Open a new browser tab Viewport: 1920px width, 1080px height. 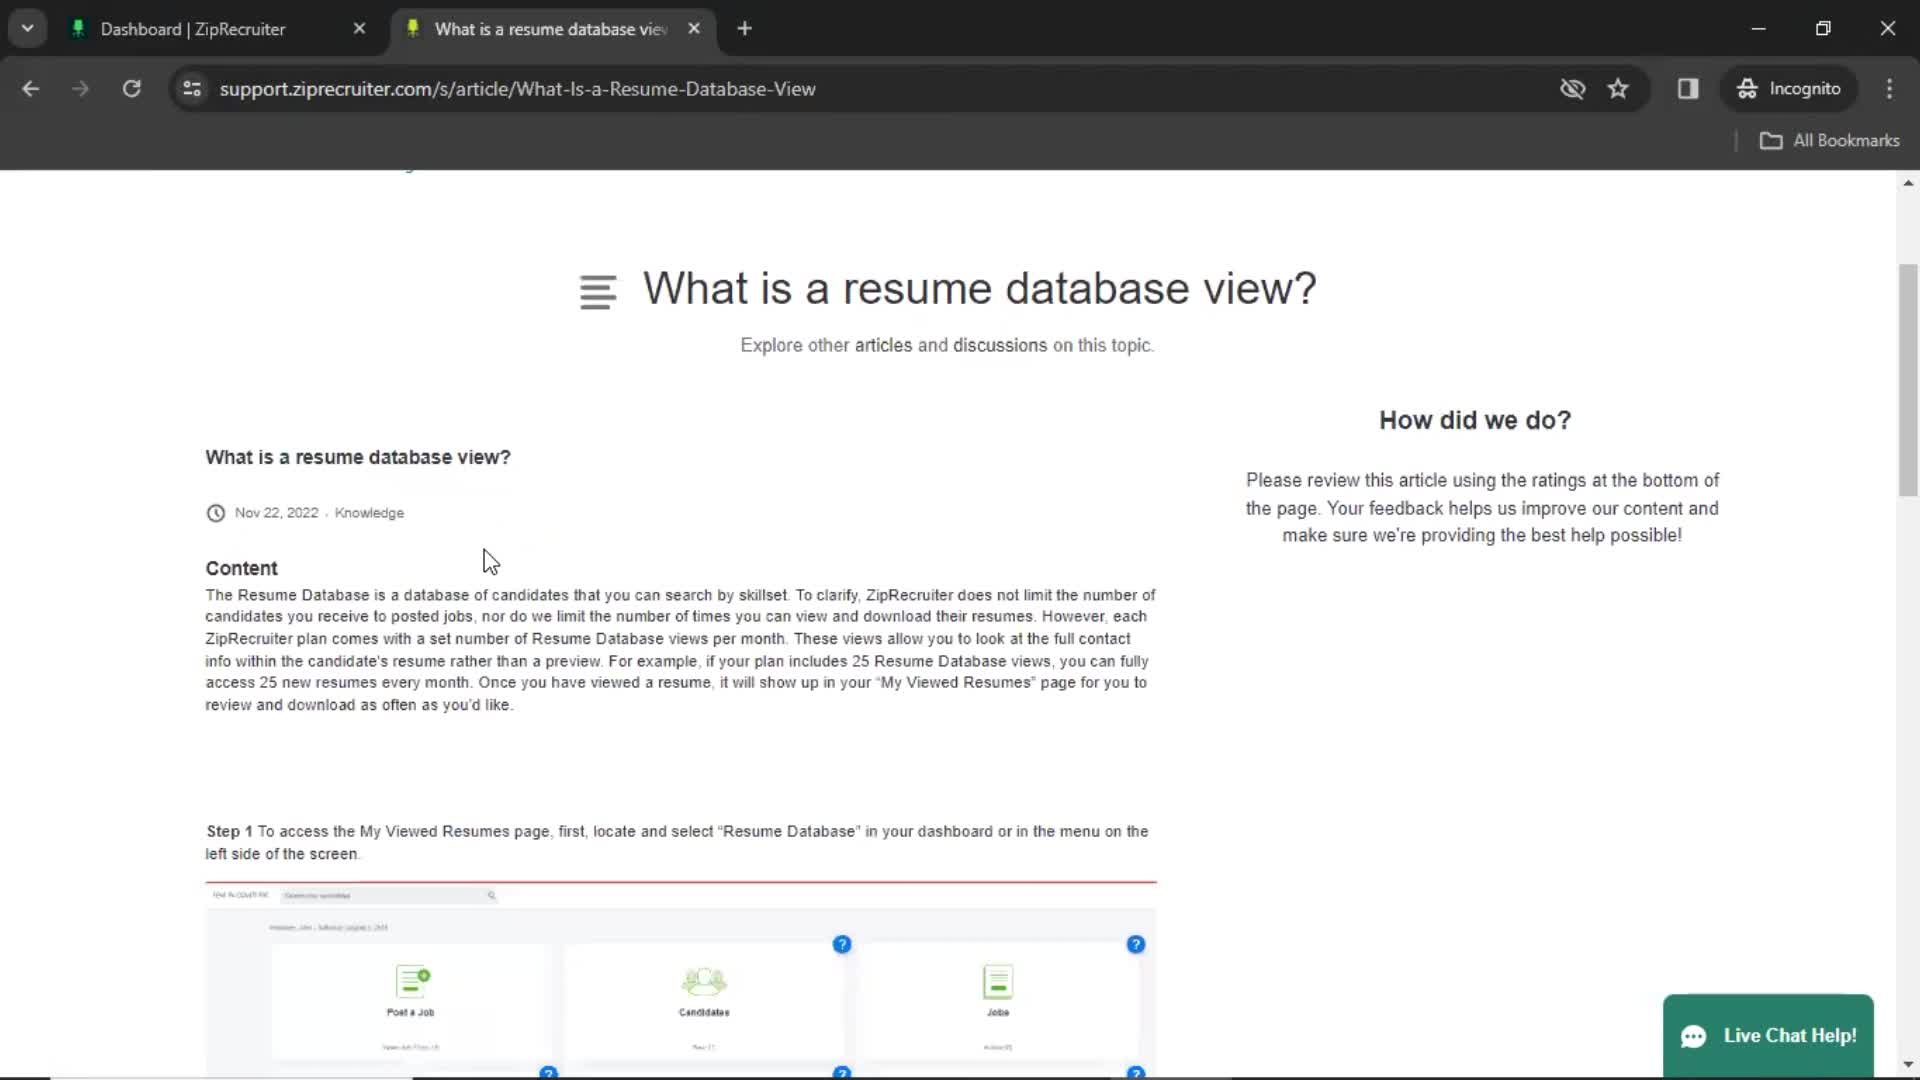[744, 29]
